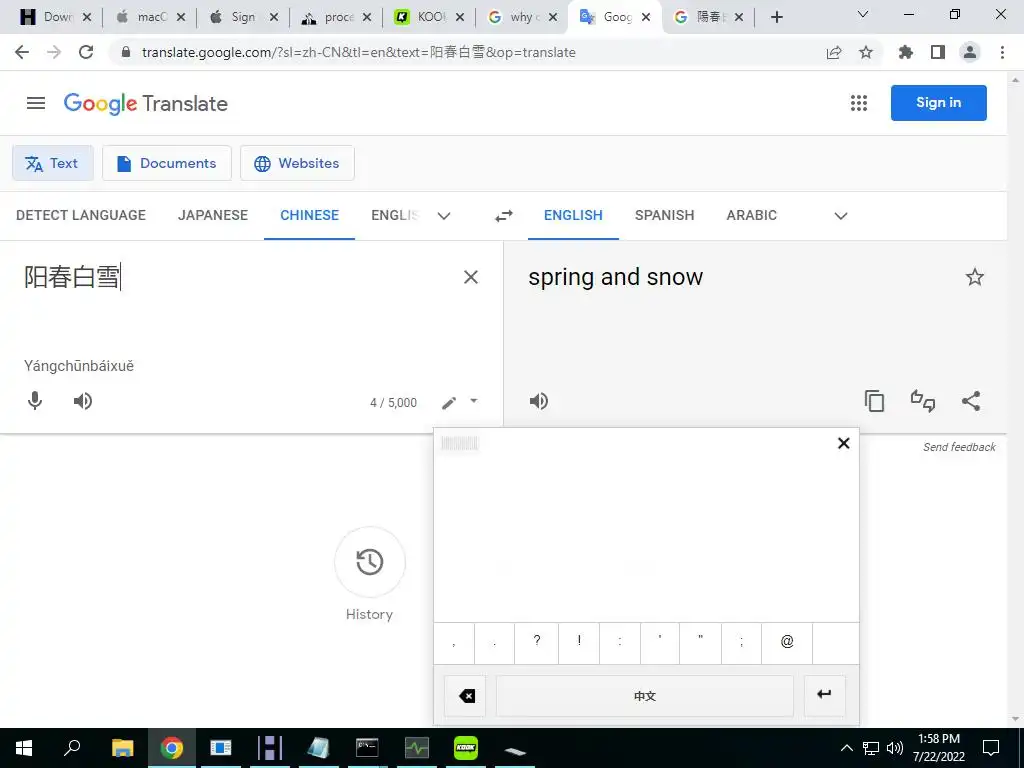This screenshot has height=768, width=1024.
Task: Open the Chrome profile avatar
Action: [x=970, y=52]
